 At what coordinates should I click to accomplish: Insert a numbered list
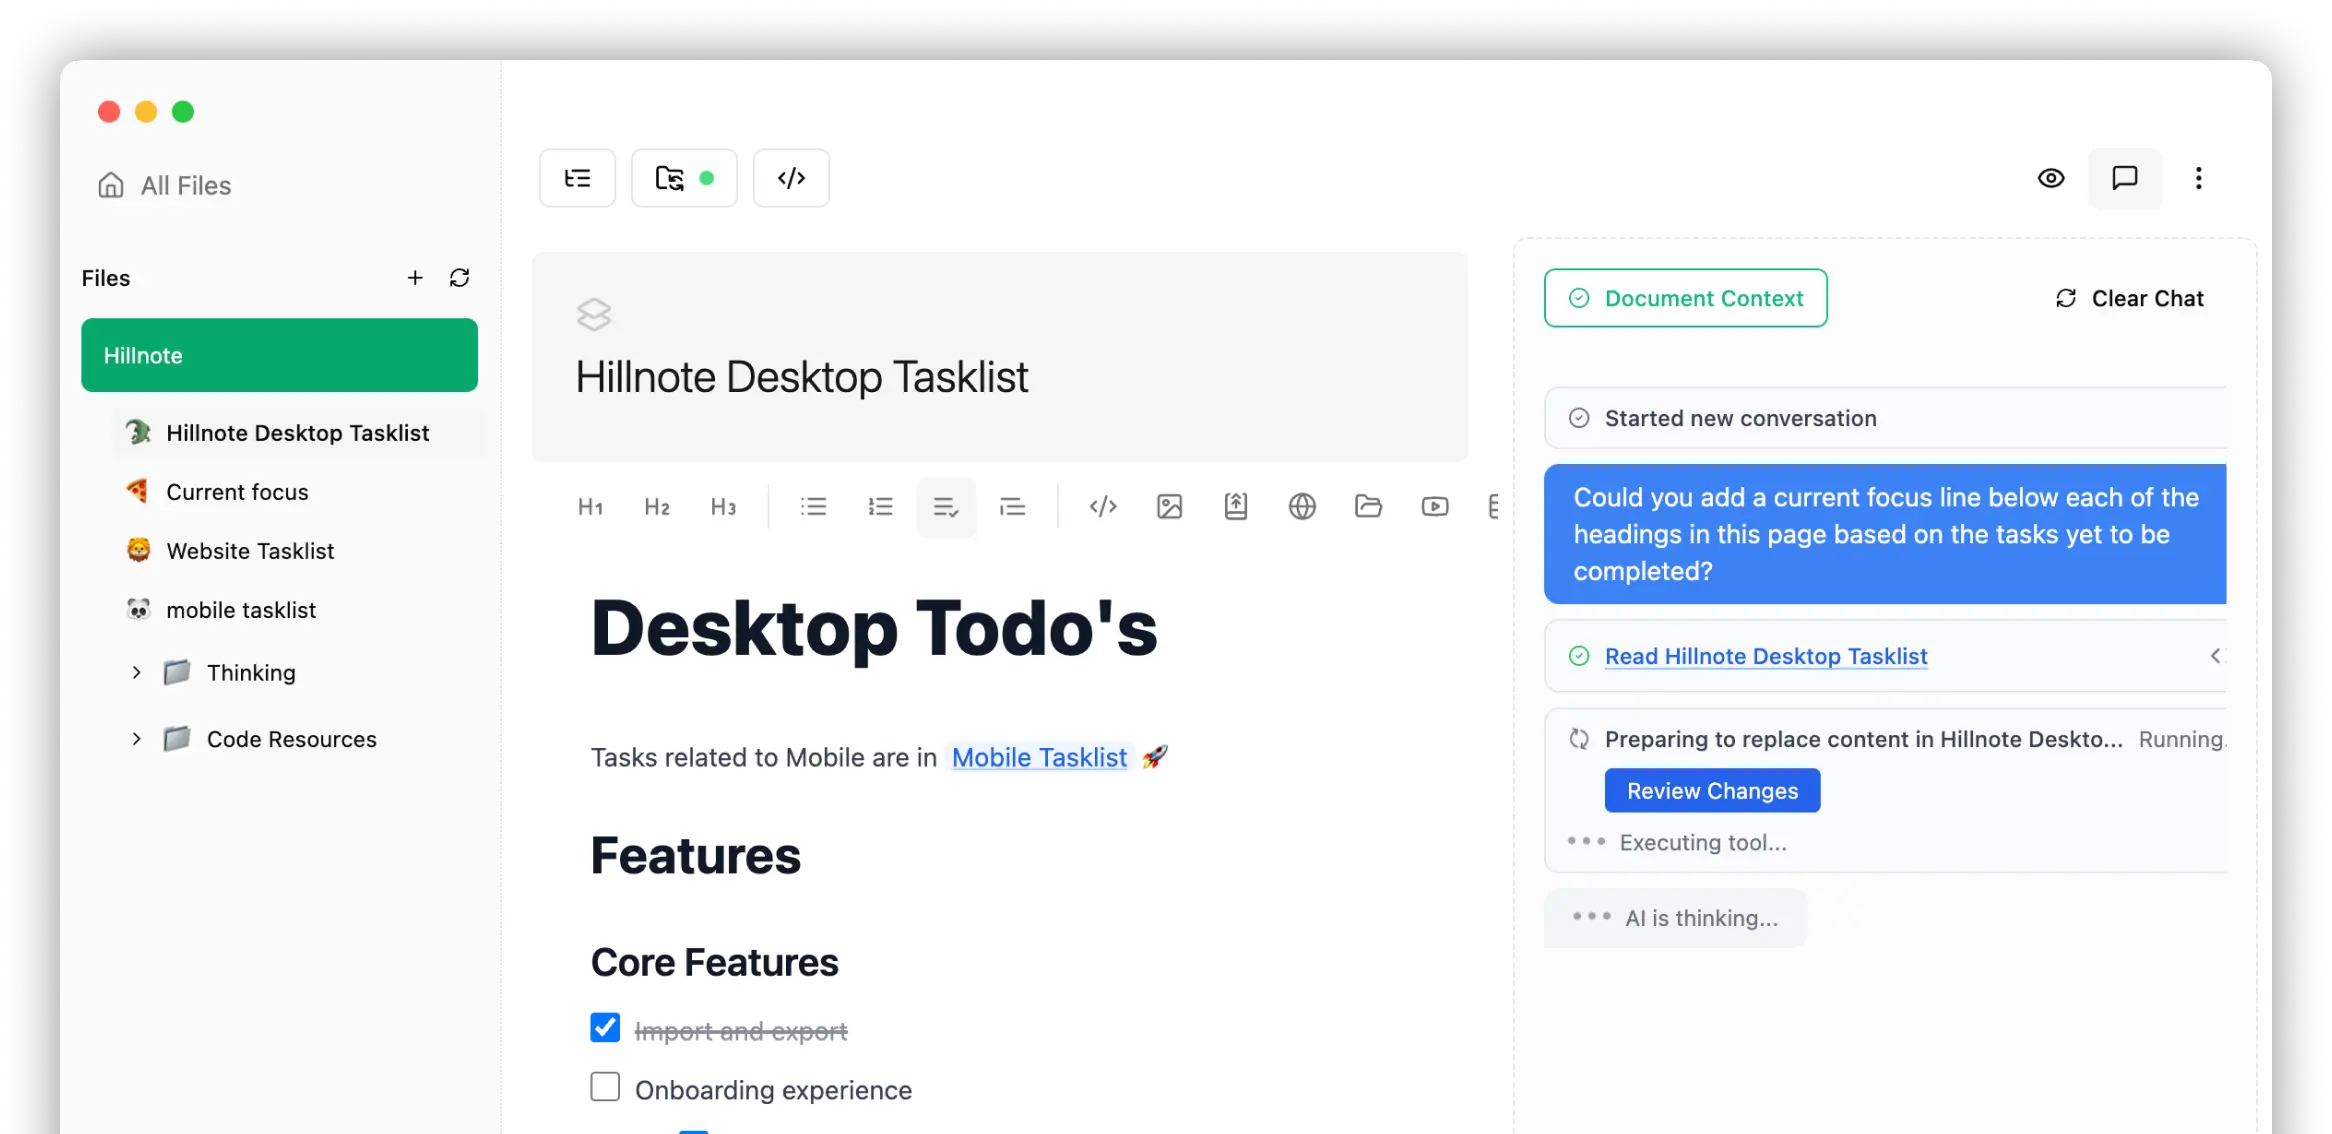[x=880, y=507]
